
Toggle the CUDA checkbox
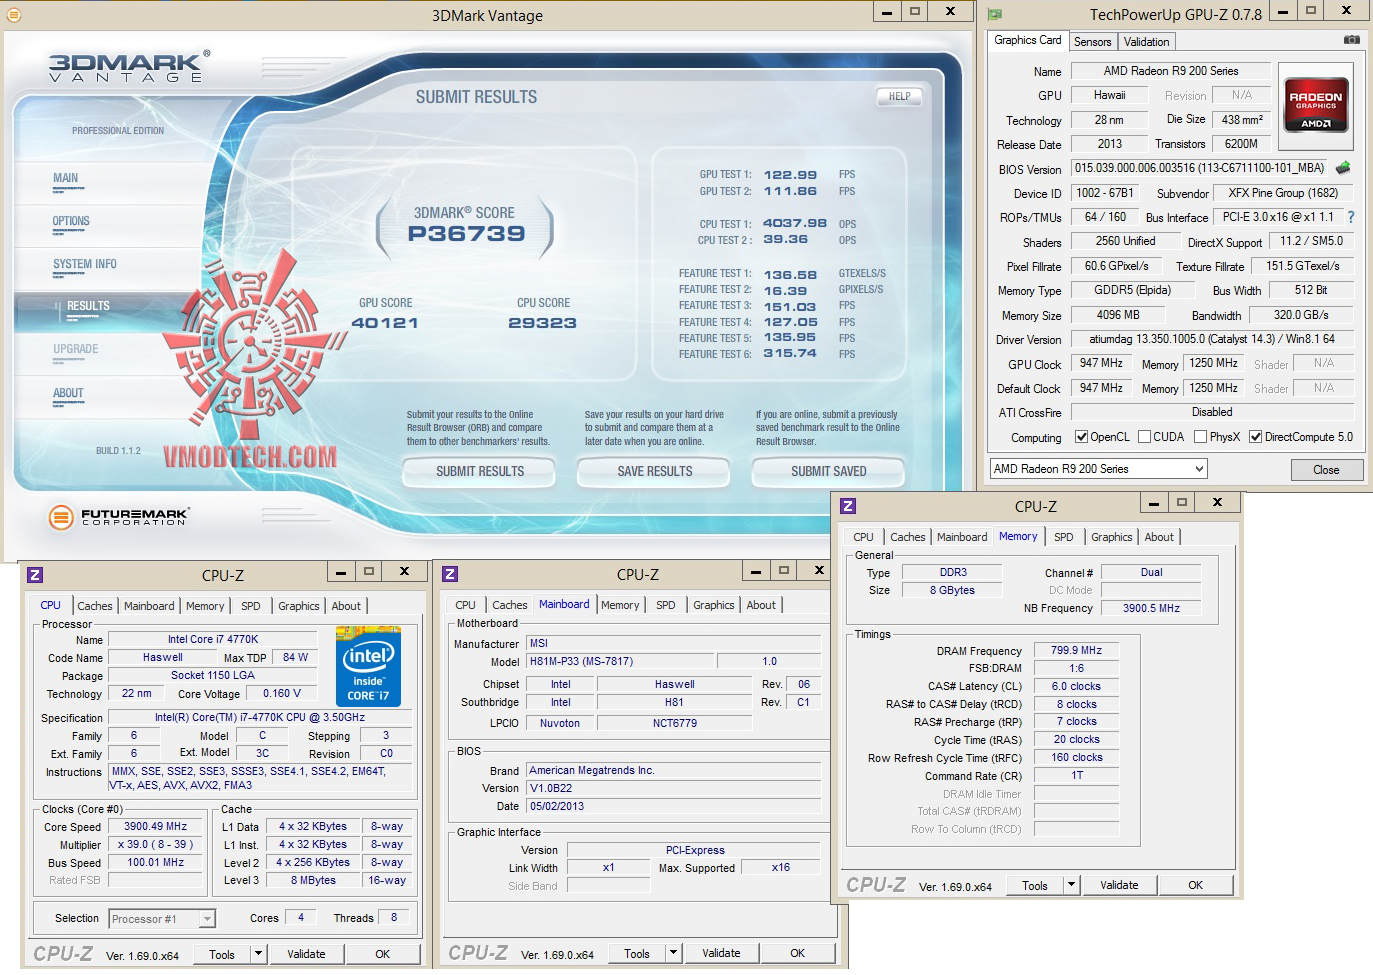(1144, 437)
